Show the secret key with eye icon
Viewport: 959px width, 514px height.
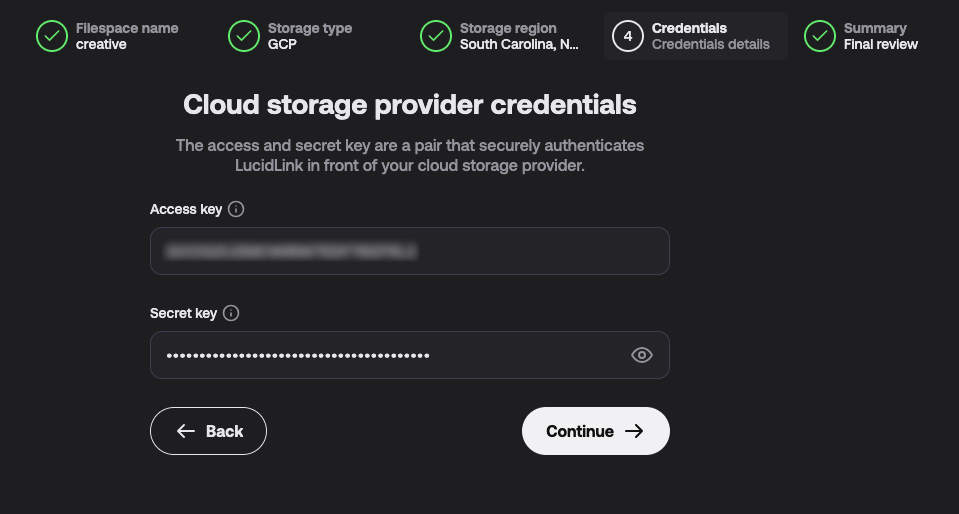pyautogui.click(x=642, y=355)
